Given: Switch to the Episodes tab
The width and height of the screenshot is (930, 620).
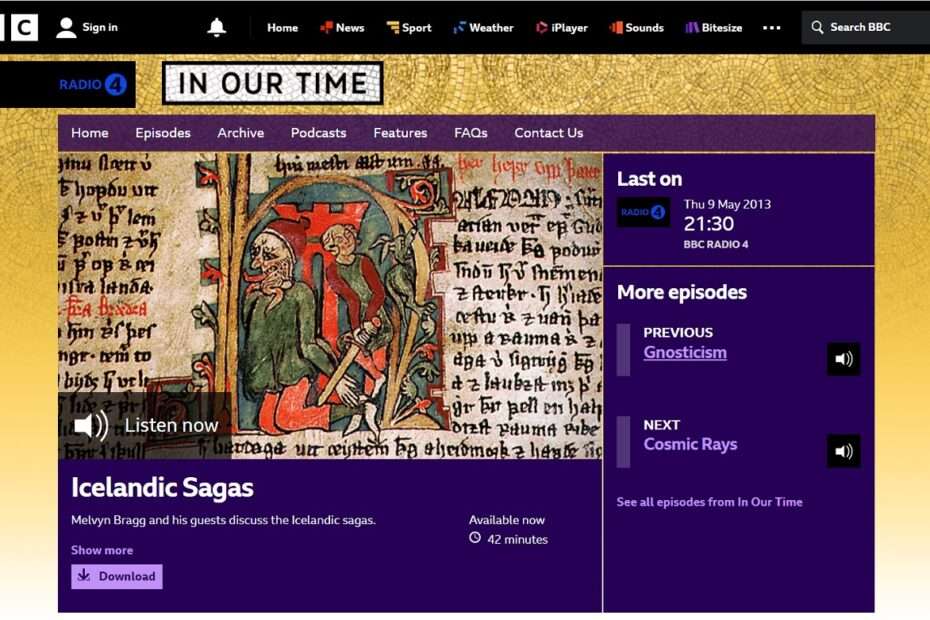Looking at the screenshot, I should pos(162,132).
